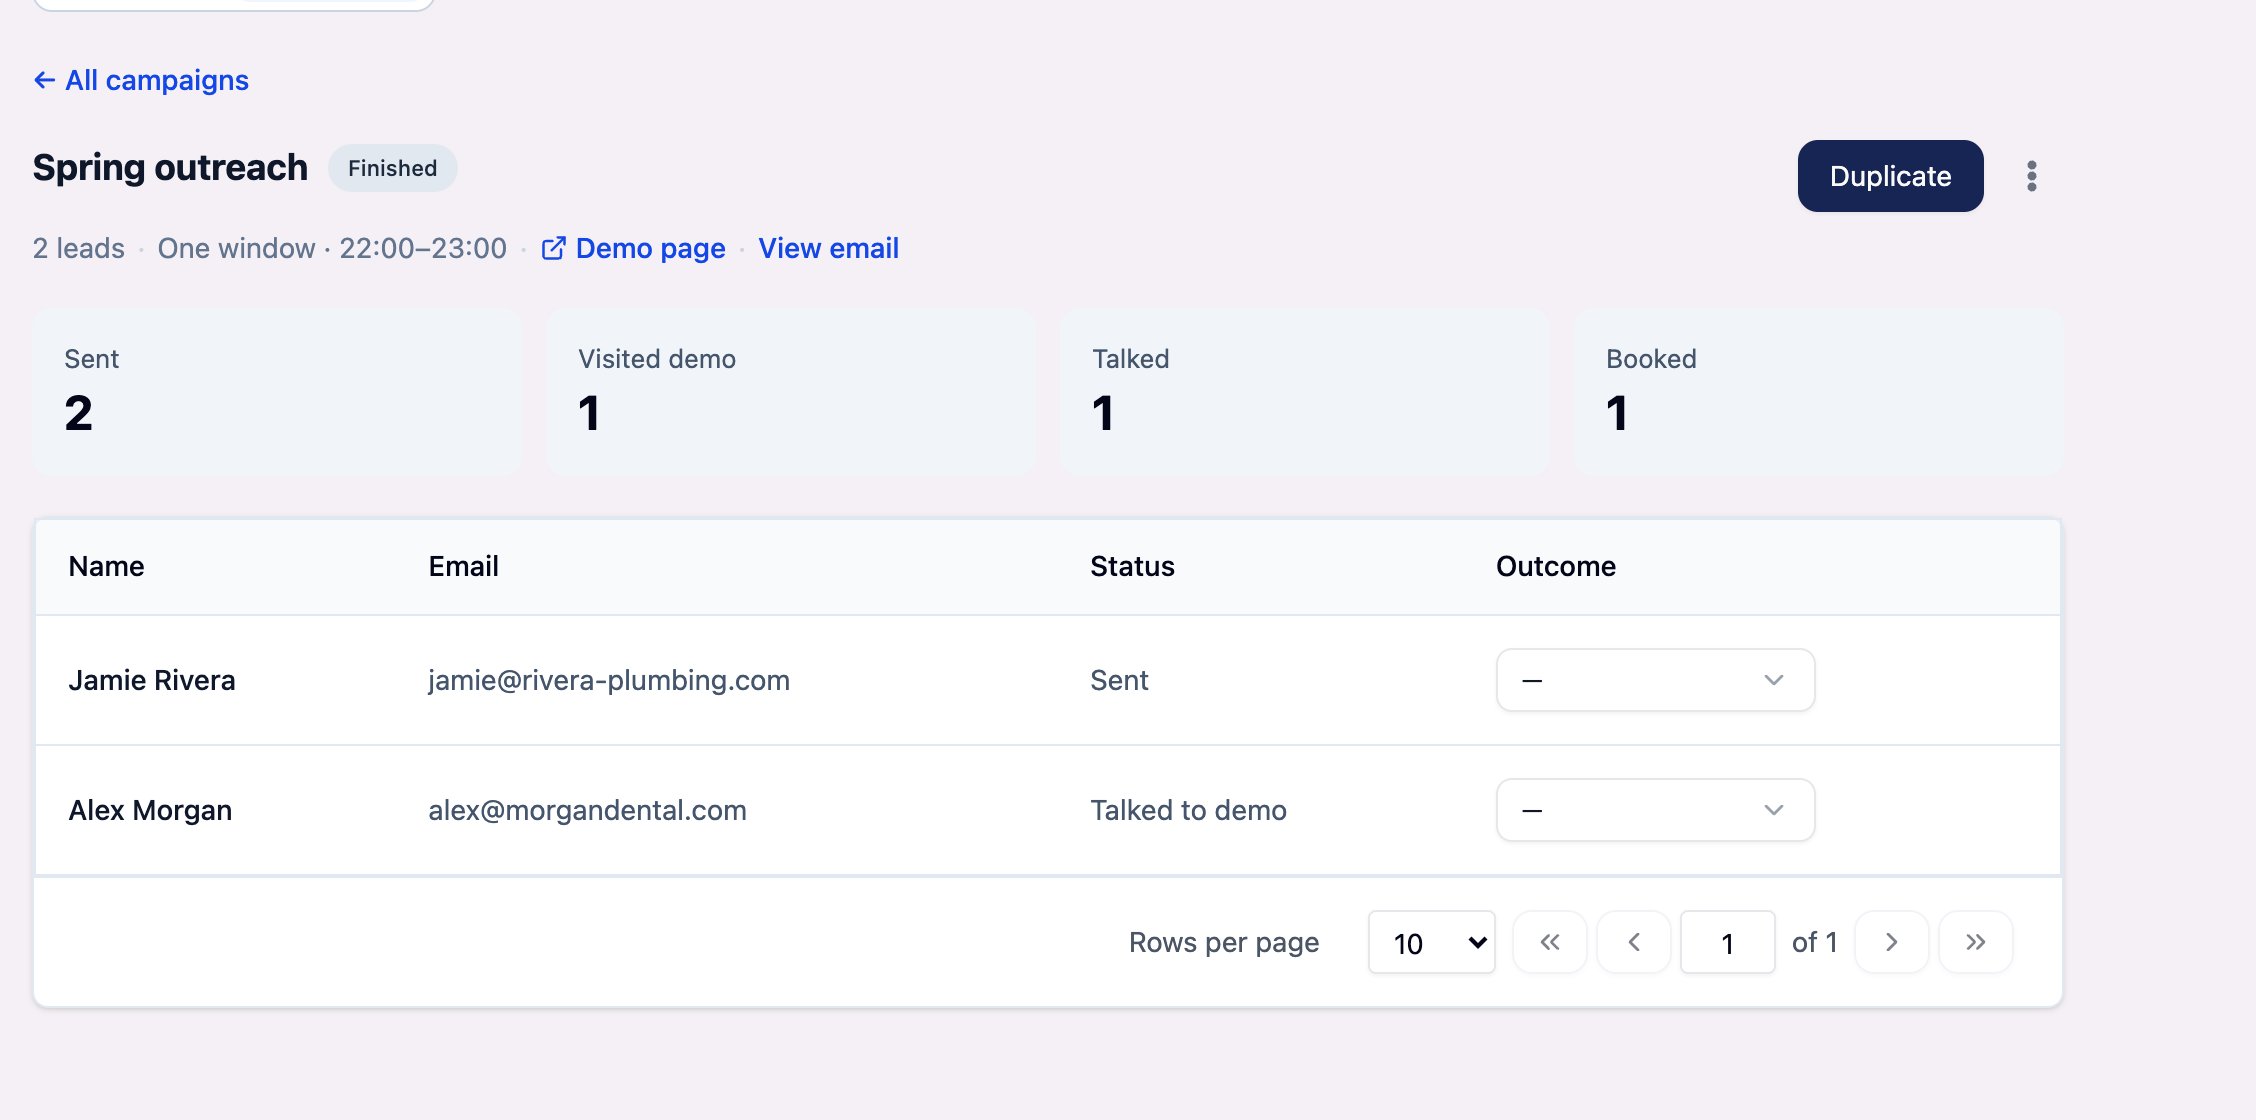Change the Rows per page selector
The image size is (2256, 1120).
1431,942
